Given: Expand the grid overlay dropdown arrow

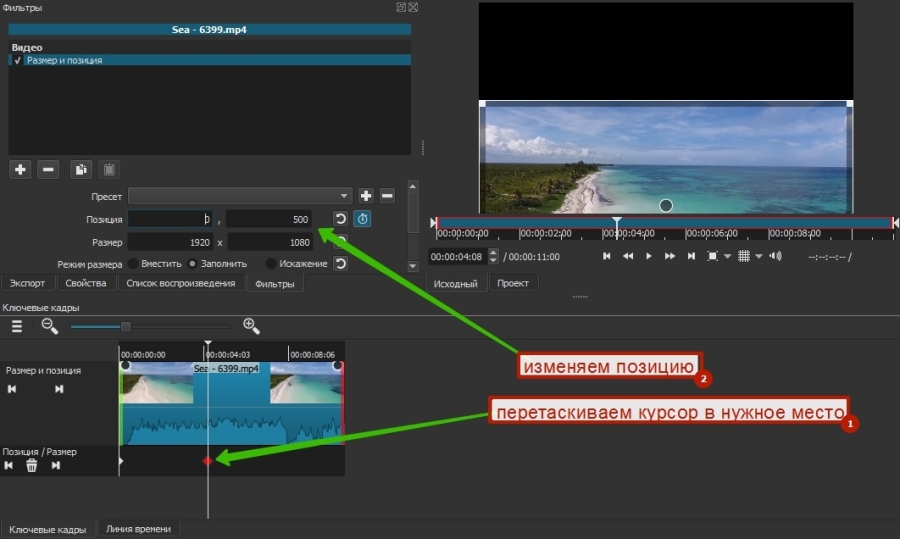Looking at the screenshot, I should (x=758, y=256).
